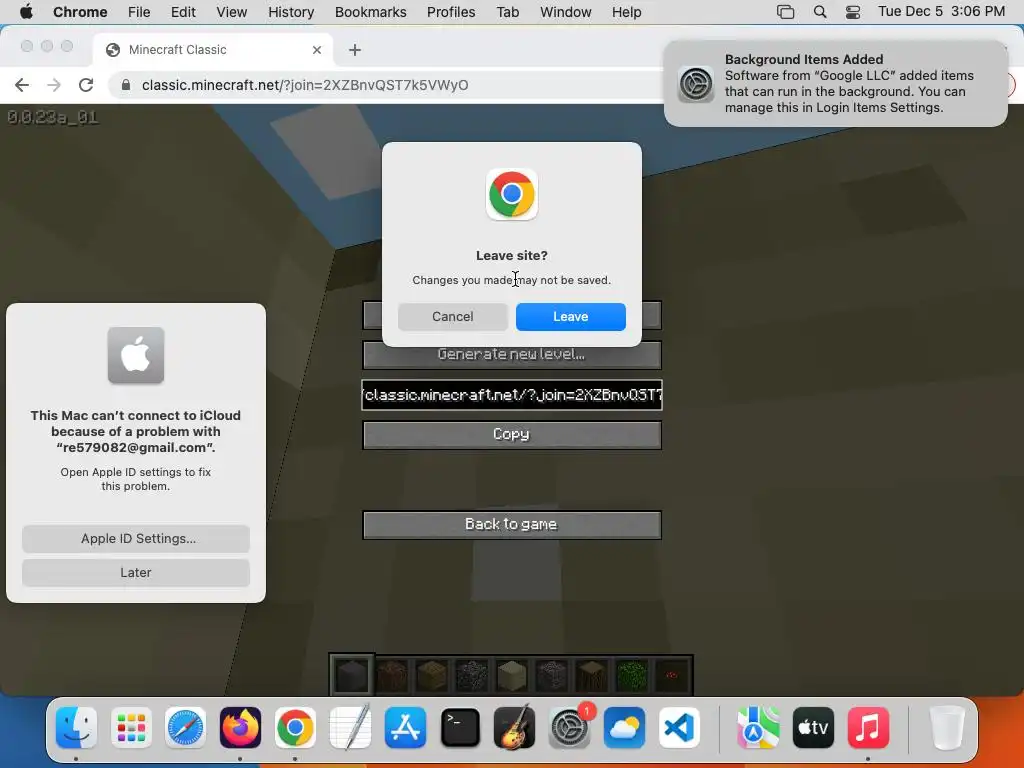
Task: Launch Terminal from the dock
Action: tap(460, 728)
